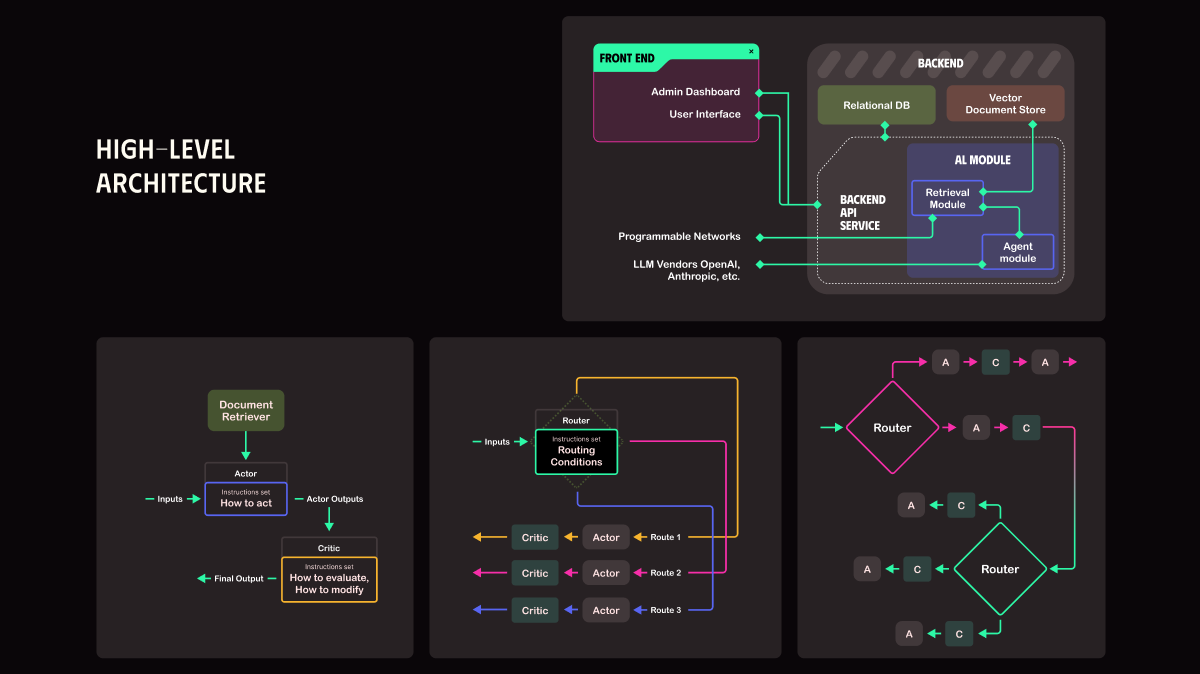Select User Interface in the Front End panel
The width and height of the screenshot is (1200, 674).
[x=704, y=114]
